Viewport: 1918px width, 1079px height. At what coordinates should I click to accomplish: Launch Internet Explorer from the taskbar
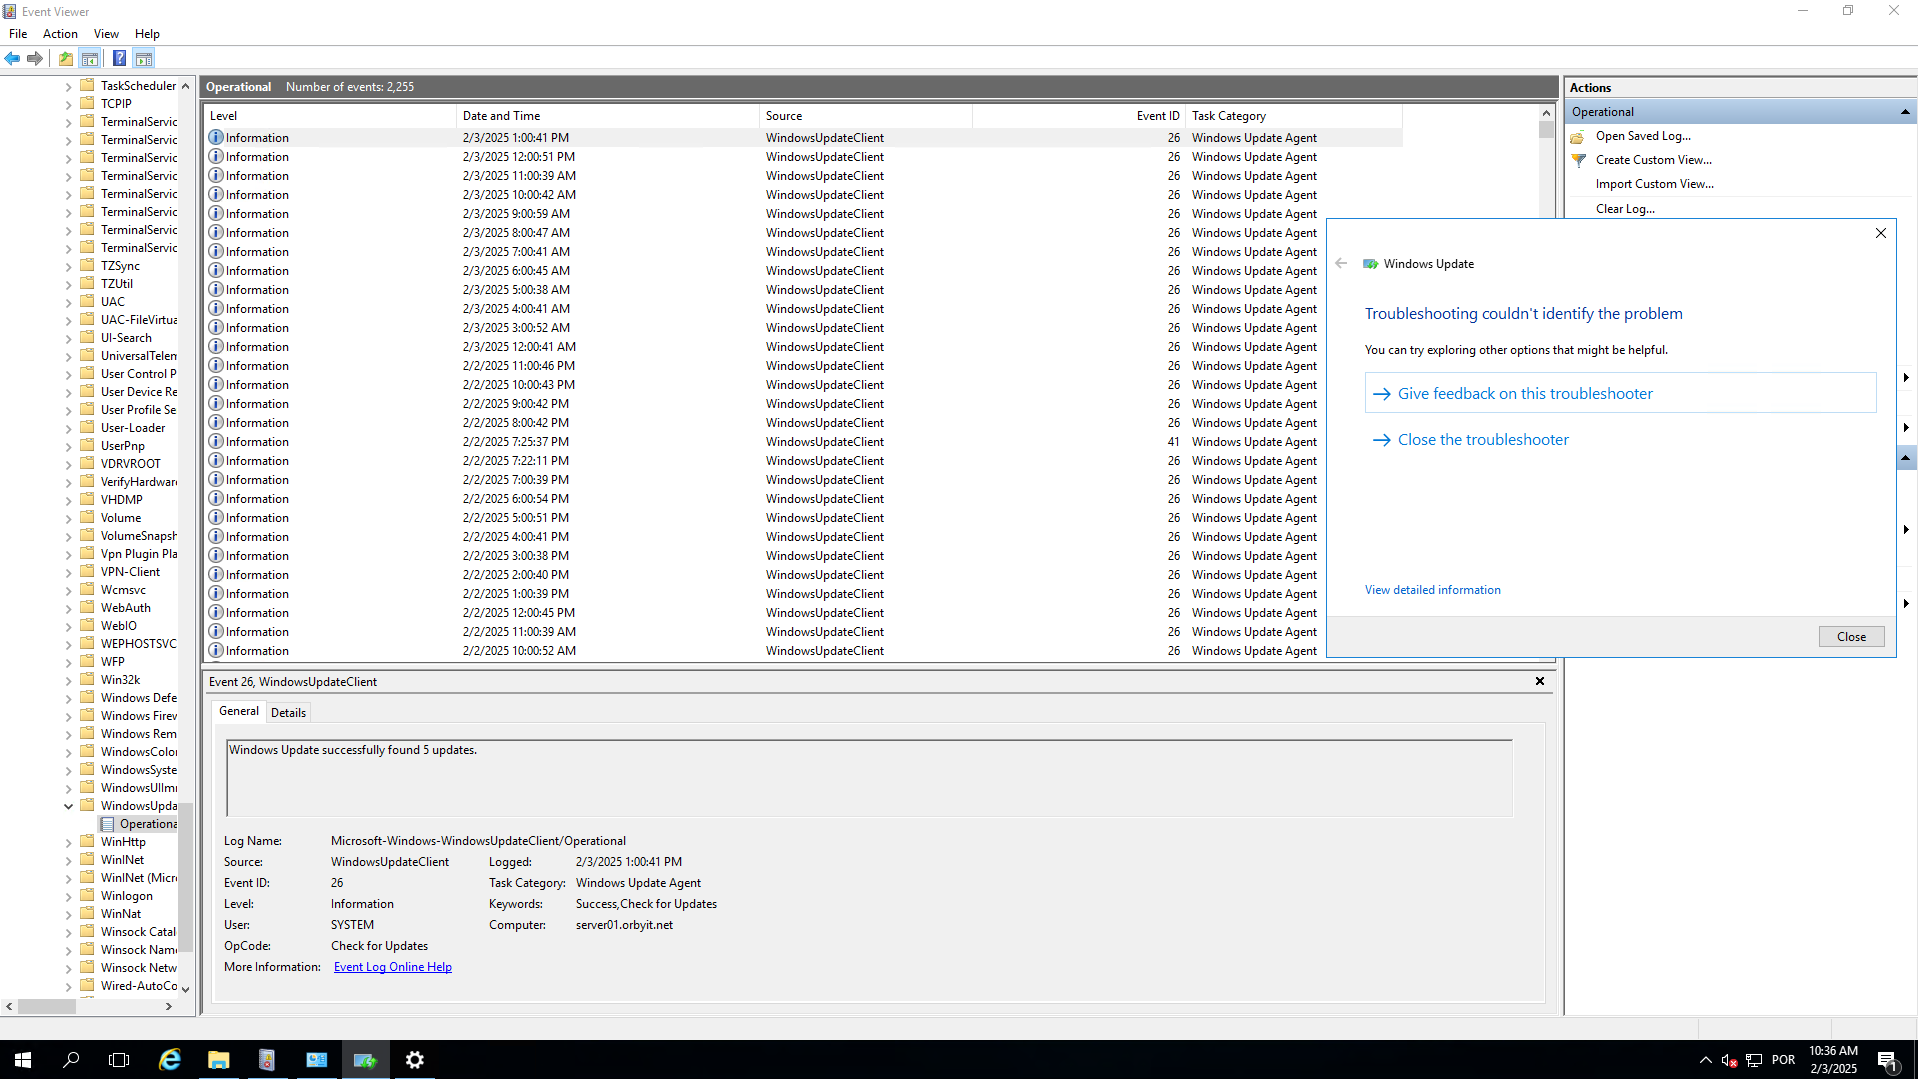(170, 1060)
